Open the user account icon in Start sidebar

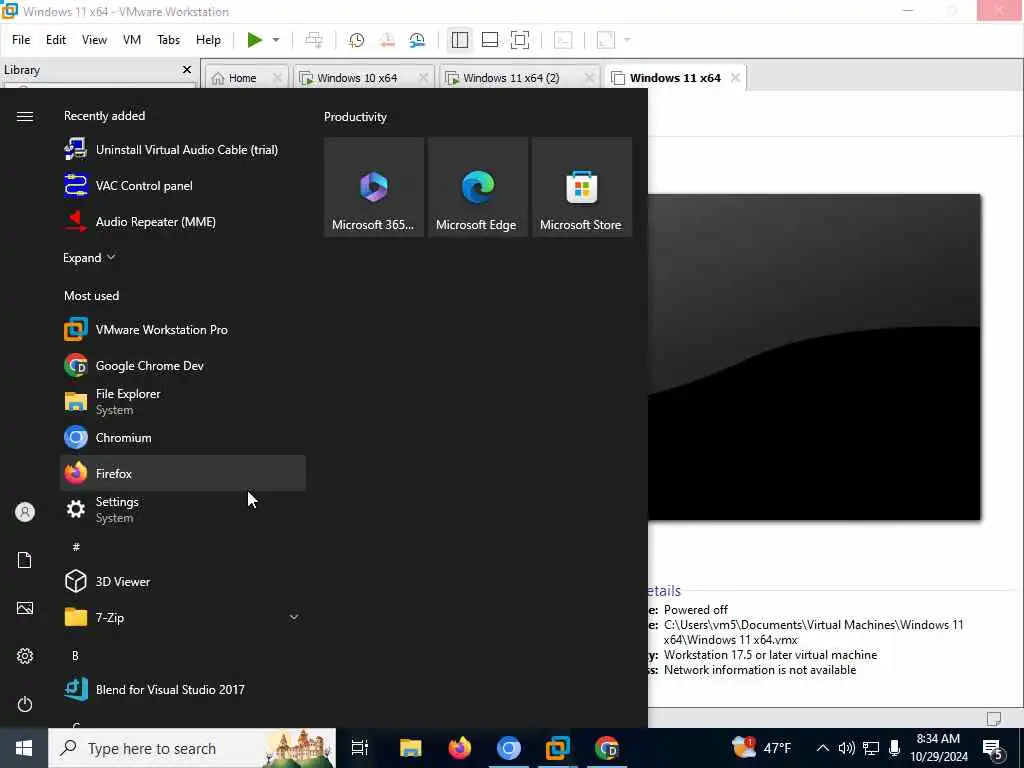coord(25,512)
